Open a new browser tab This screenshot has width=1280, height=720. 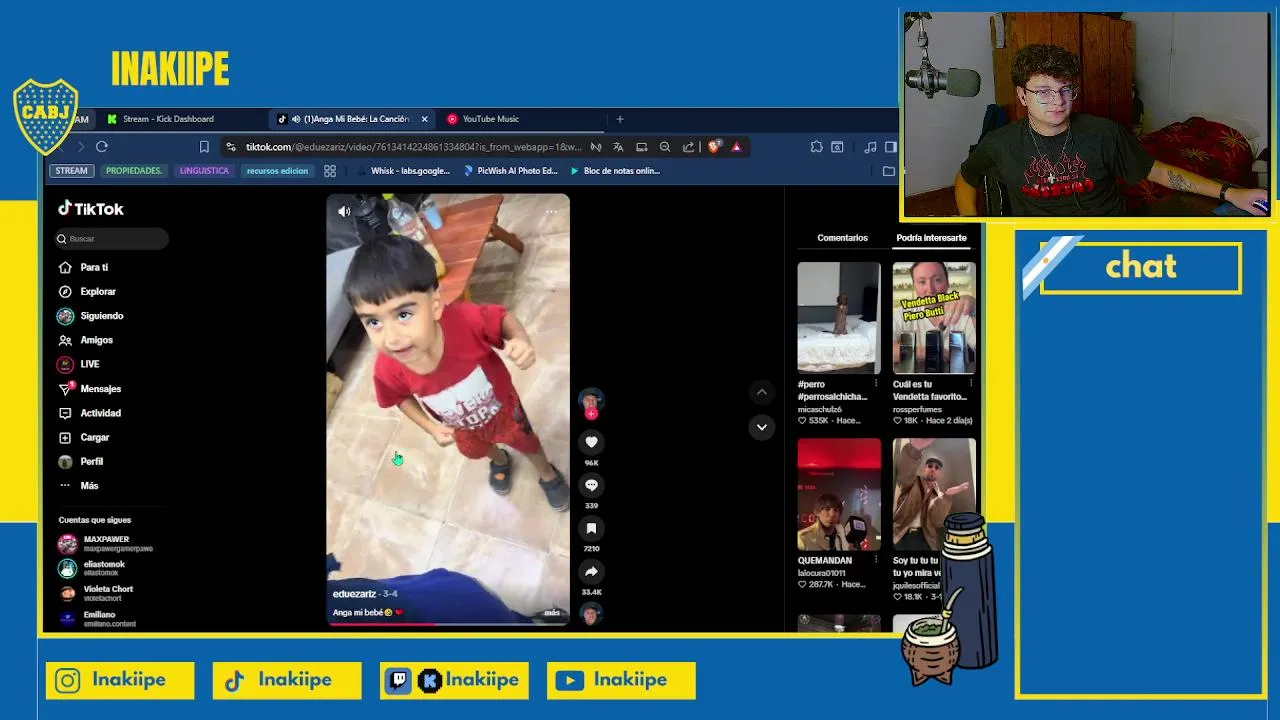pyautogui.click(x=619, y=119)
